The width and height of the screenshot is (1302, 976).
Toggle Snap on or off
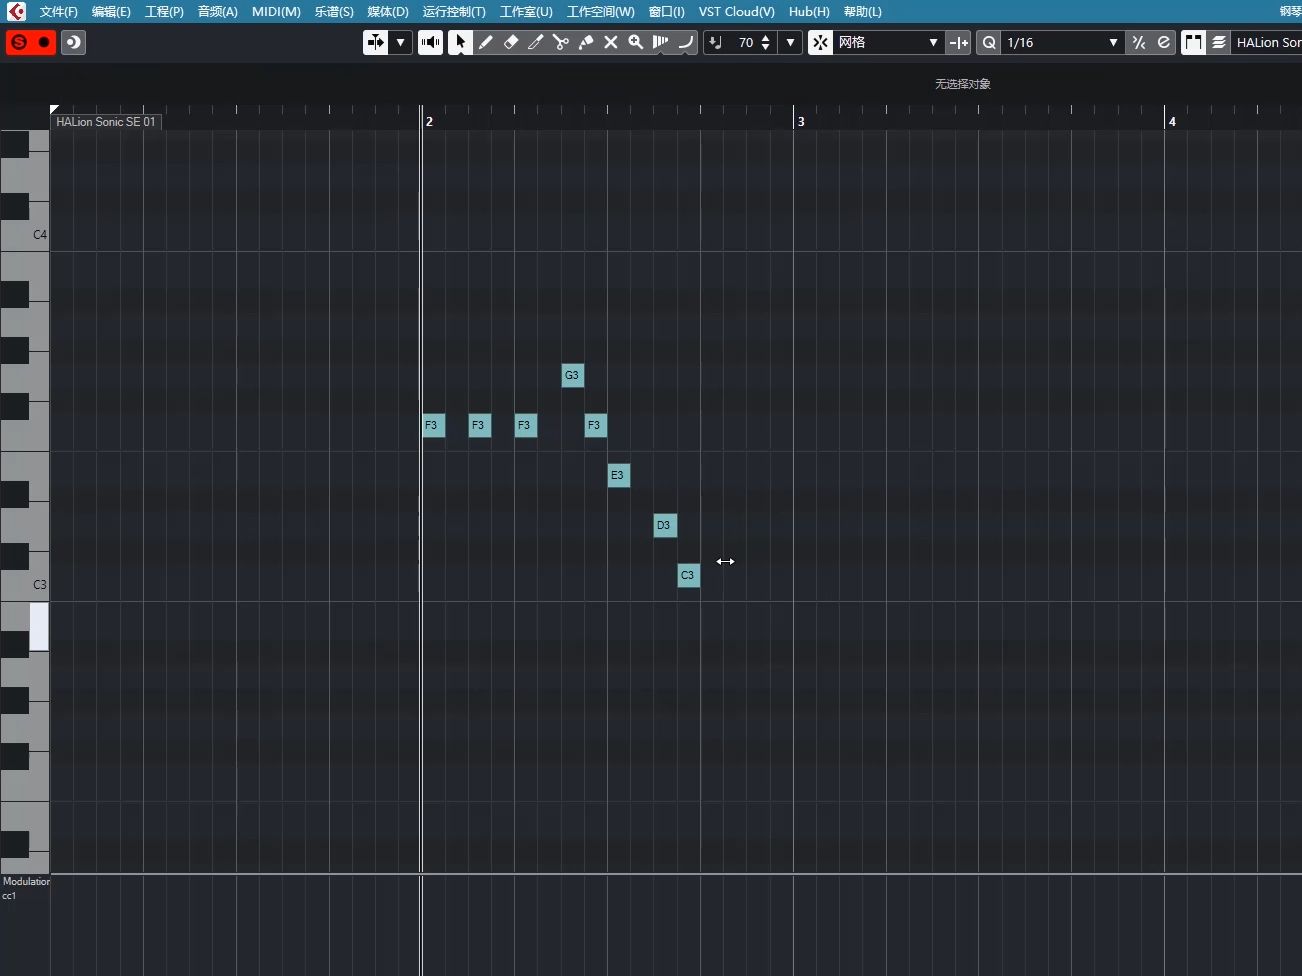coord(821,43)
